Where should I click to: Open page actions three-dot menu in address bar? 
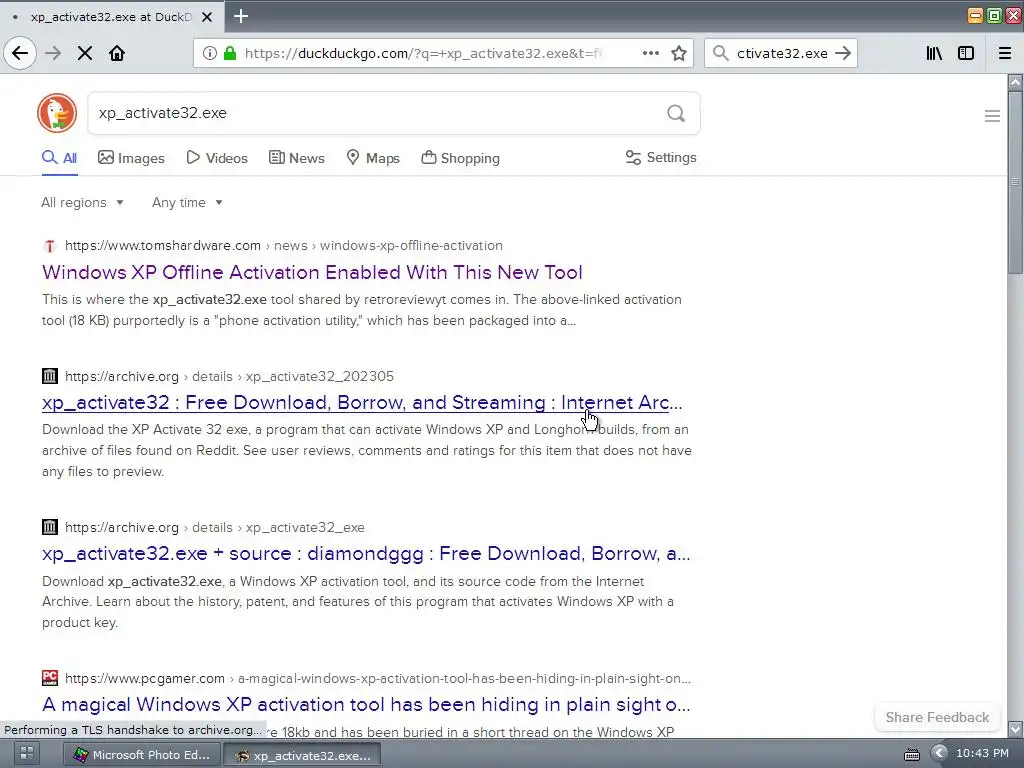pyautogui.click(x=650, y=53)
